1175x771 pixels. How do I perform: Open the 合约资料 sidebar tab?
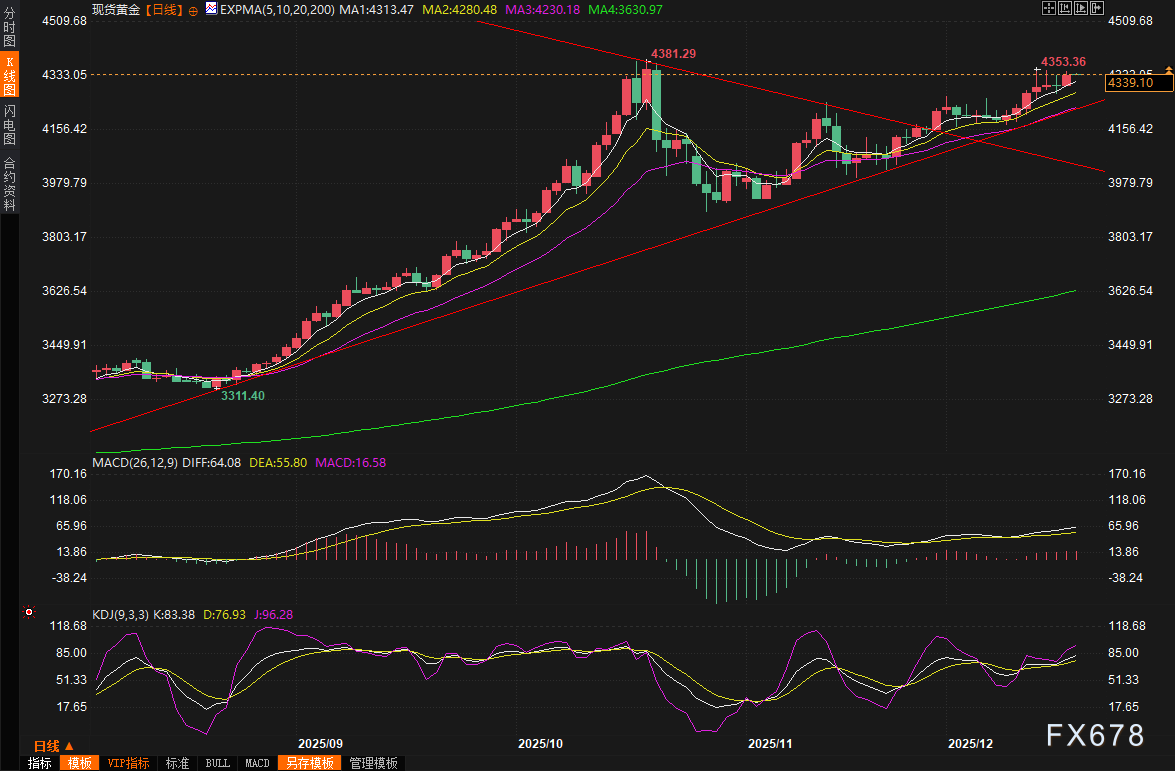[9, 184]
